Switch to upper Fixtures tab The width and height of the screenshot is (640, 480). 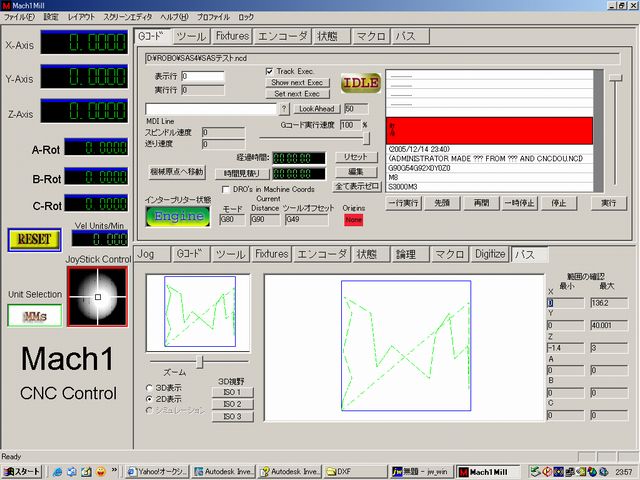232,36
